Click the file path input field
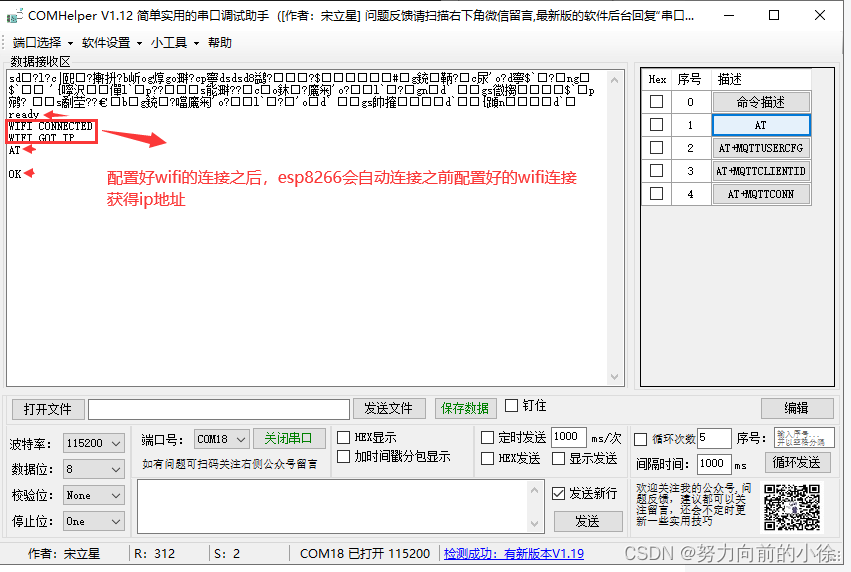 click(219, 410)
